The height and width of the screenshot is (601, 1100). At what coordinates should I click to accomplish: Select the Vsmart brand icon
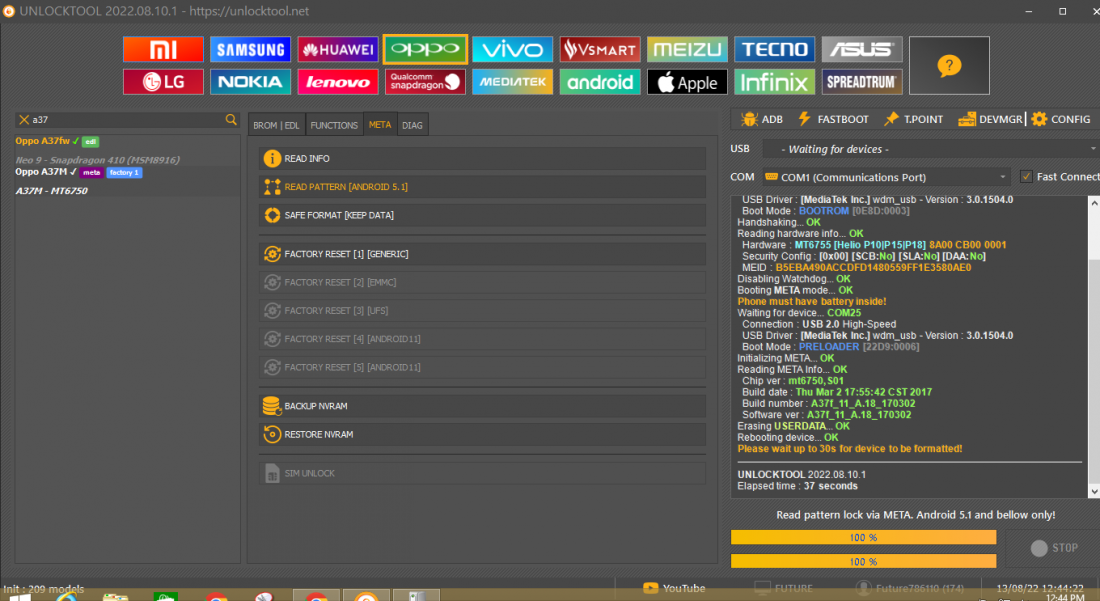[x=600, y=49]
